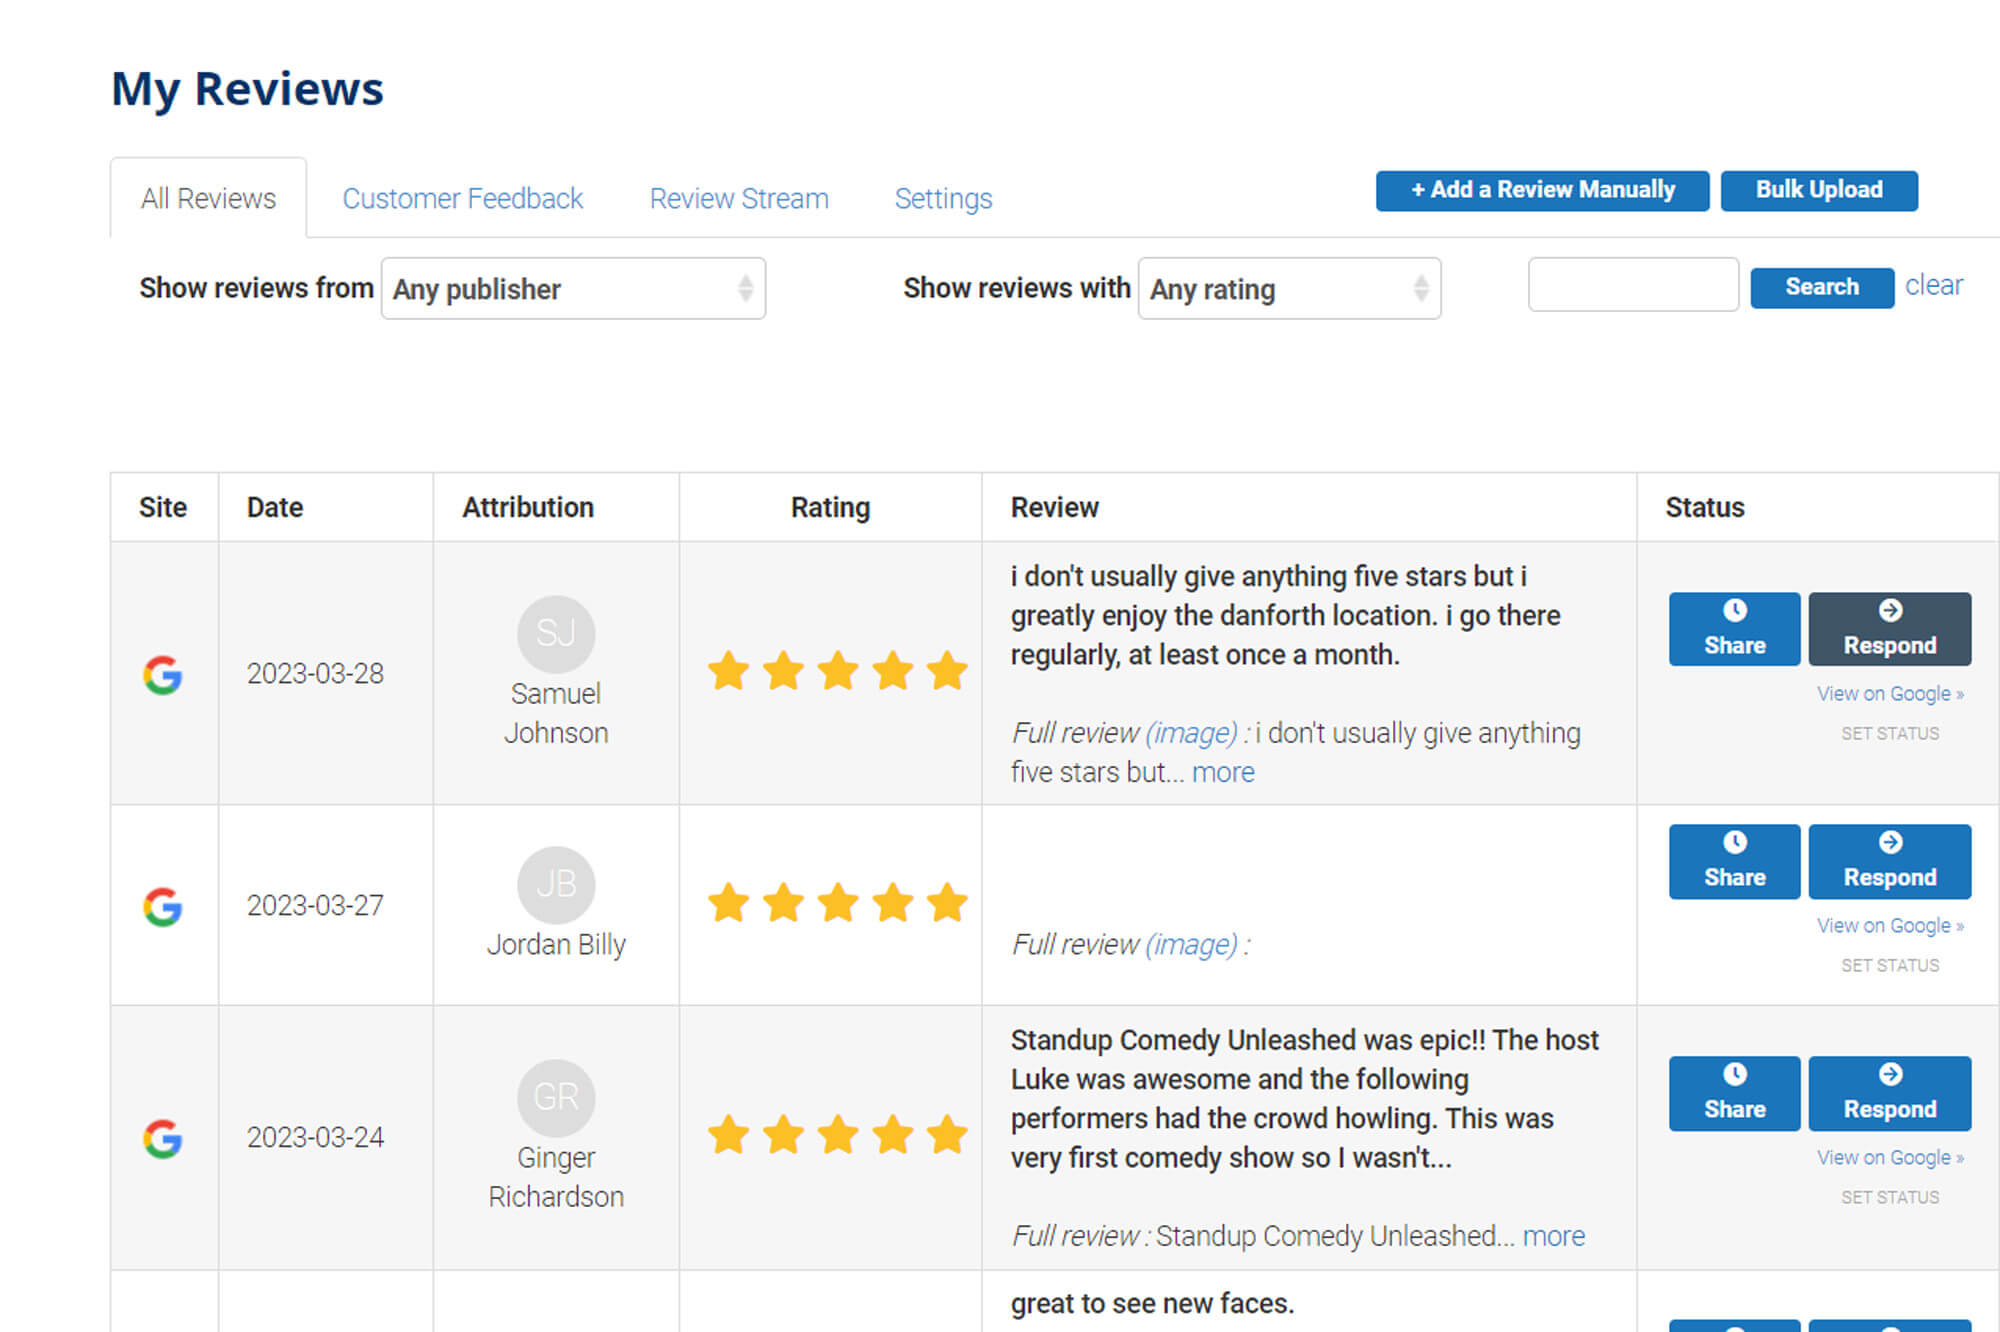The height and width of the screenshot is (1332, 2000).
Task: Click Google icon in Ginger Richardson row
Action: click(x=162, y=1139)
